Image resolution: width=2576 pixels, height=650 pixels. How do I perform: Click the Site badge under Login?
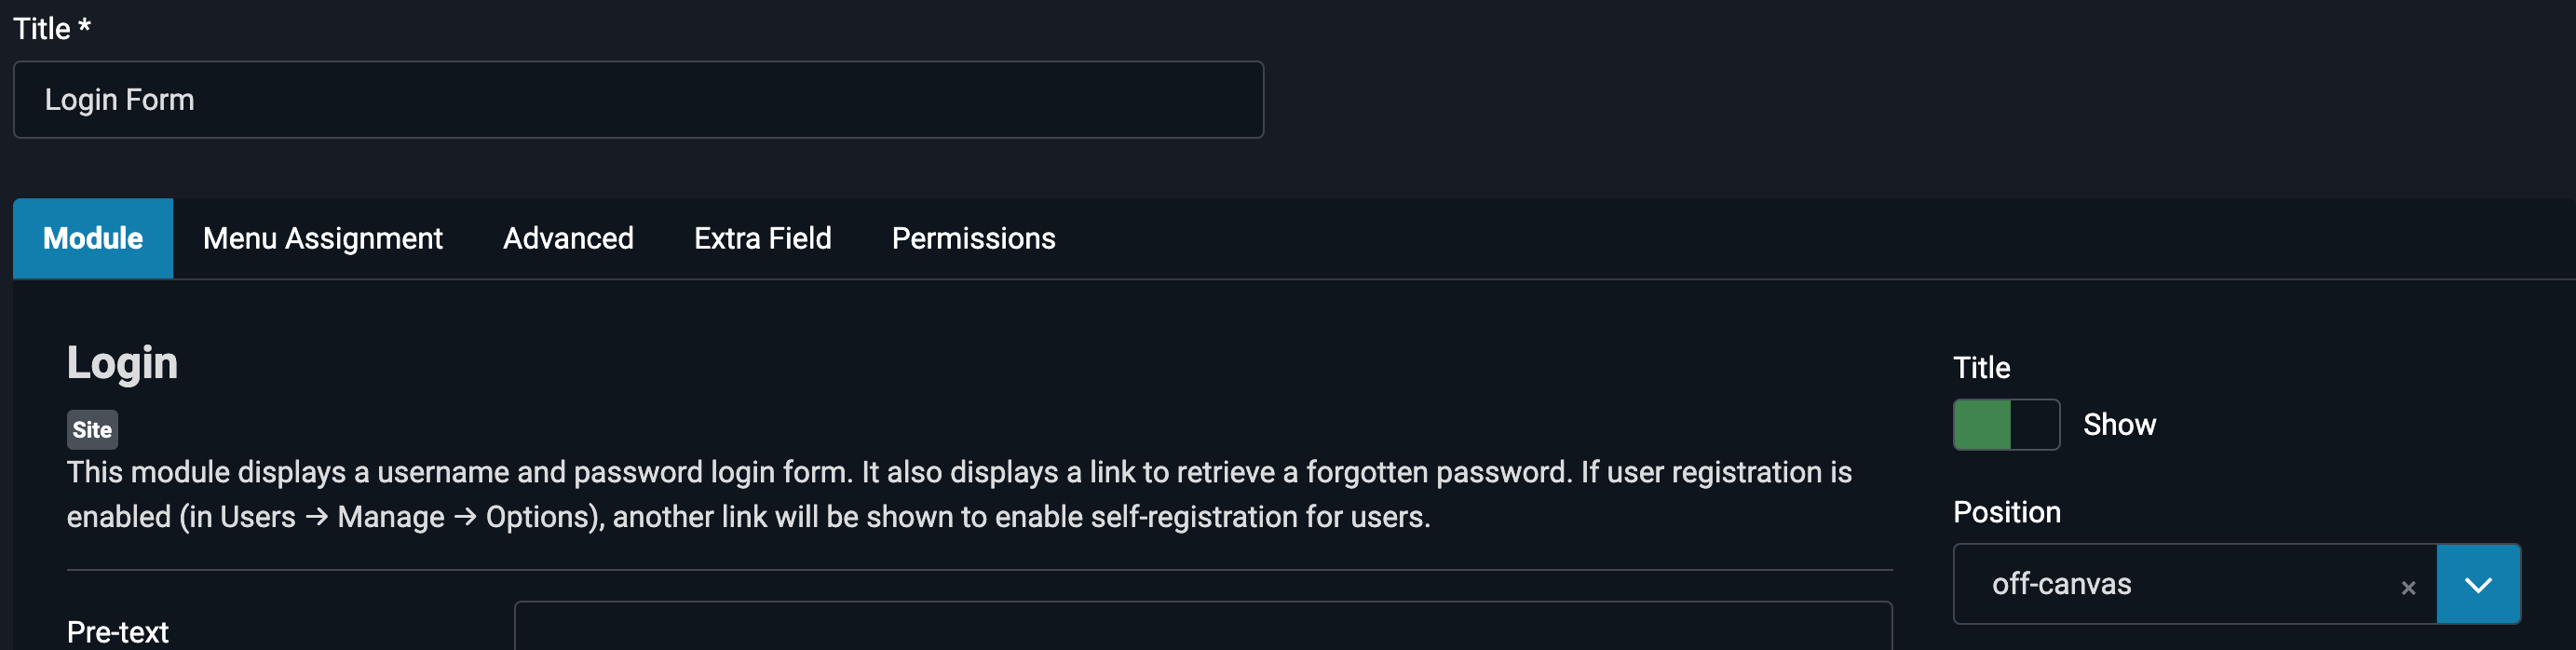pos(92,430)
